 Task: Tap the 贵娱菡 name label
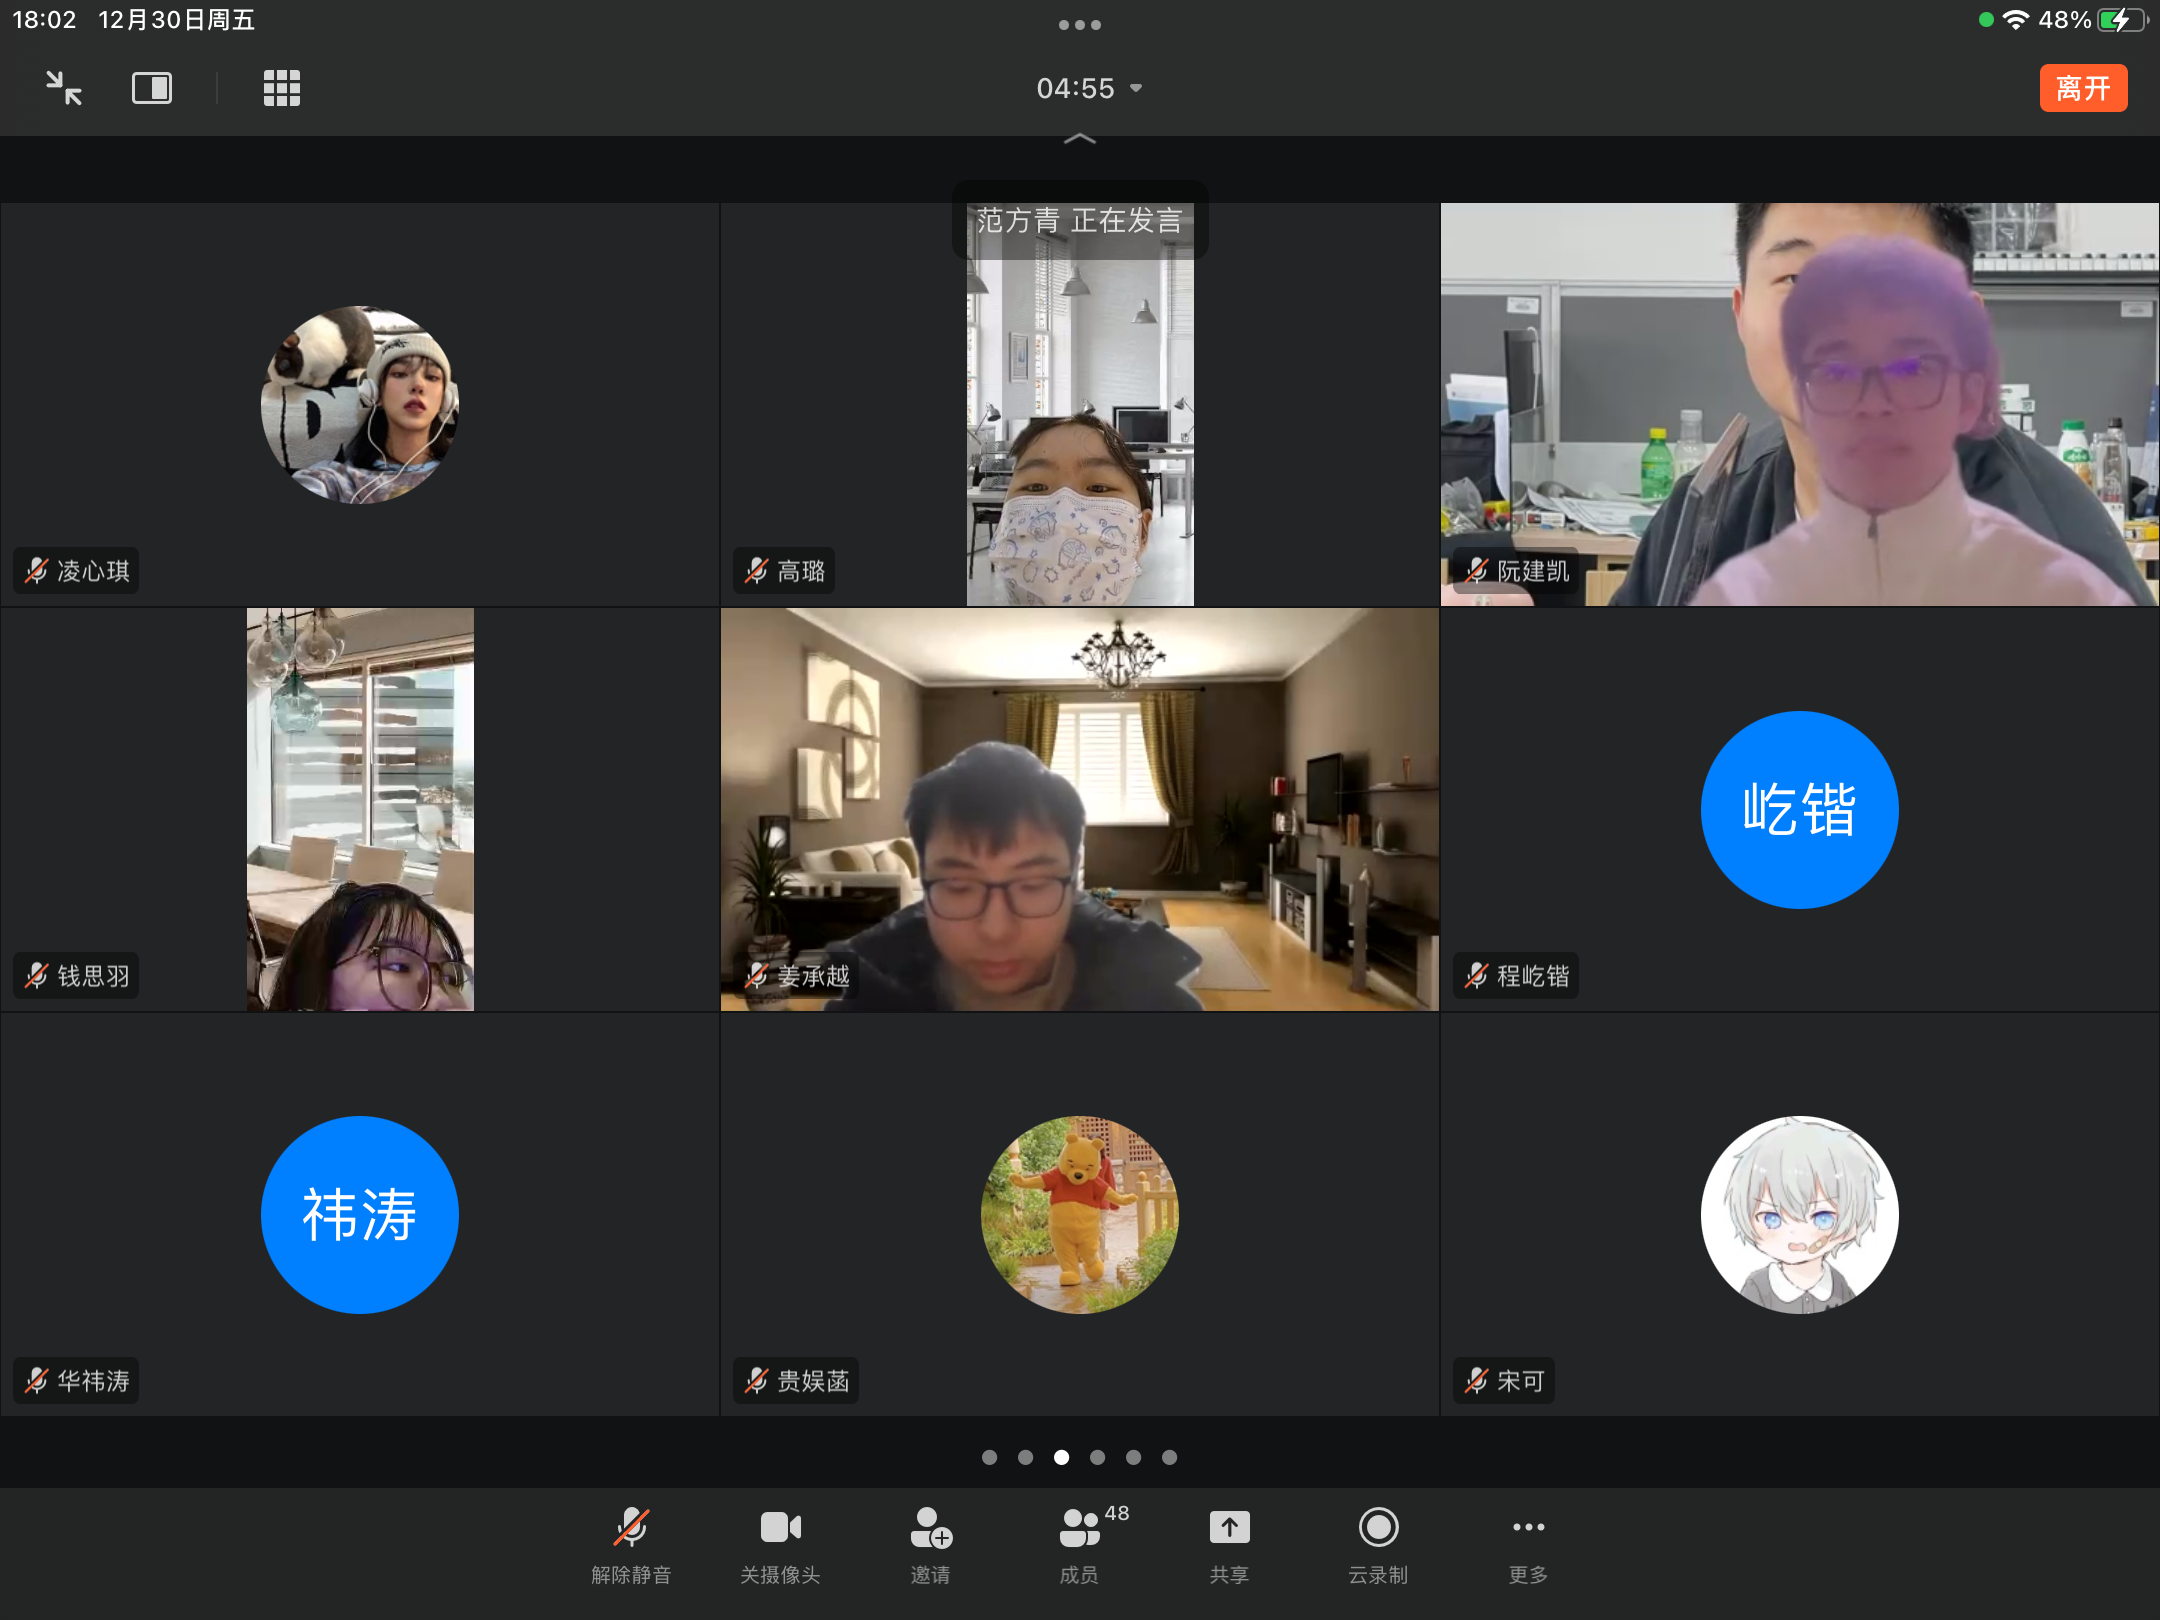(x=796, y=1381)
